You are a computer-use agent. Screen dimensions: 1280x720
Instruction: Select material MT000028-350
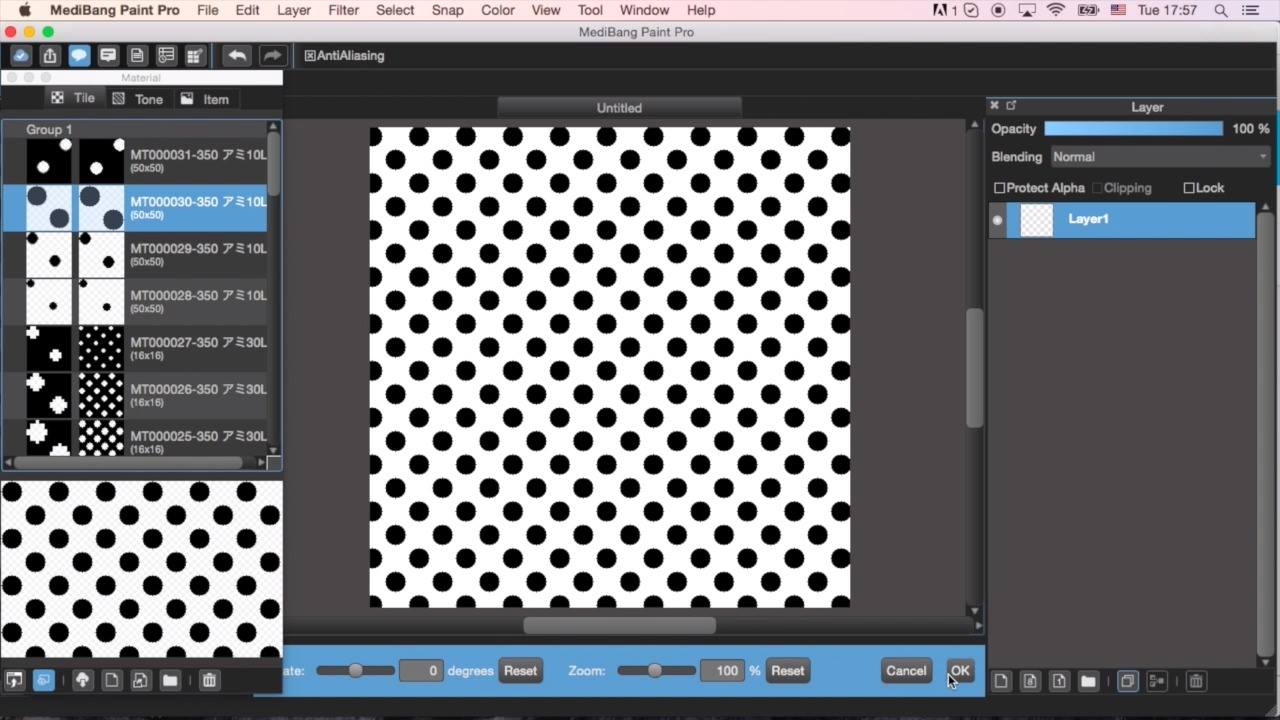tap(135, 302)
